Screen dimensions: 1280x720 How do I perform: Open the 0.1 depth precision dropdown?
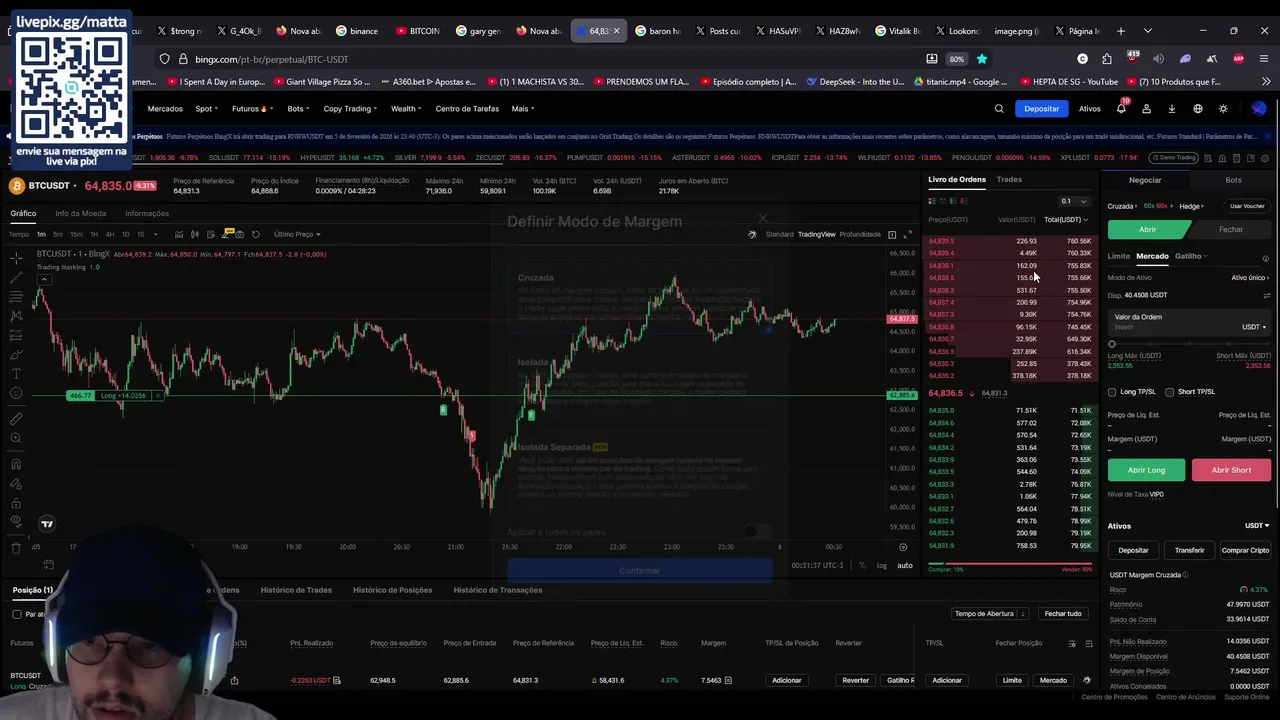pos(1074,201)
